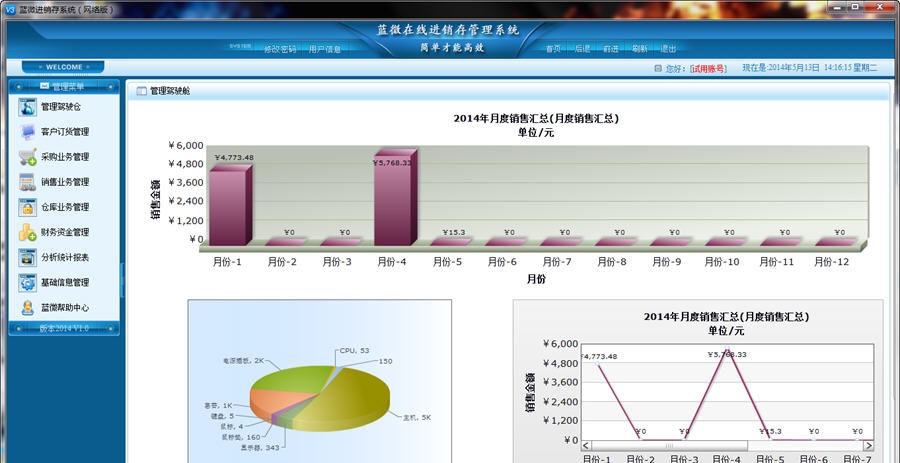
Task: Open 用户信息 in the top navigation
Action: pyautogui.click(x=325, y=49)
